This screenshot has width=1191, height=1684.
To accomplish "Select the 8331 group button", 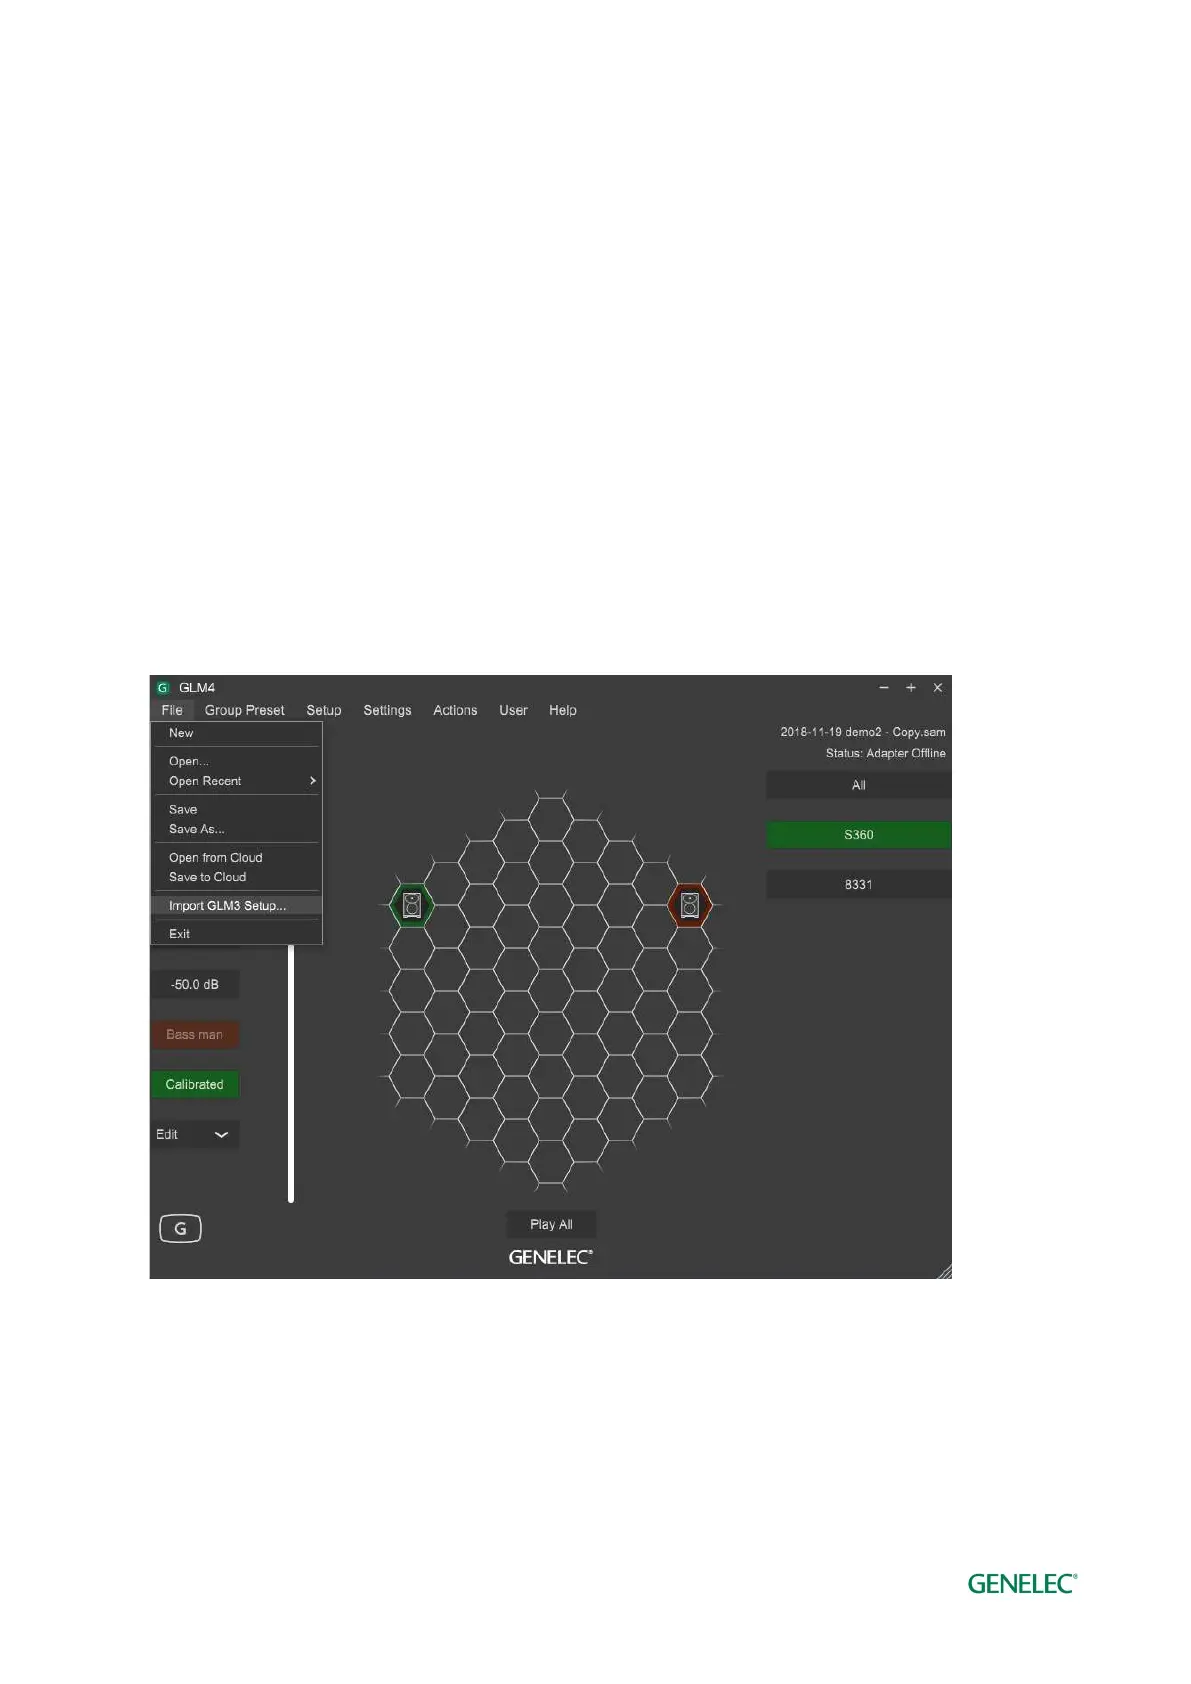I will (859, 885).
